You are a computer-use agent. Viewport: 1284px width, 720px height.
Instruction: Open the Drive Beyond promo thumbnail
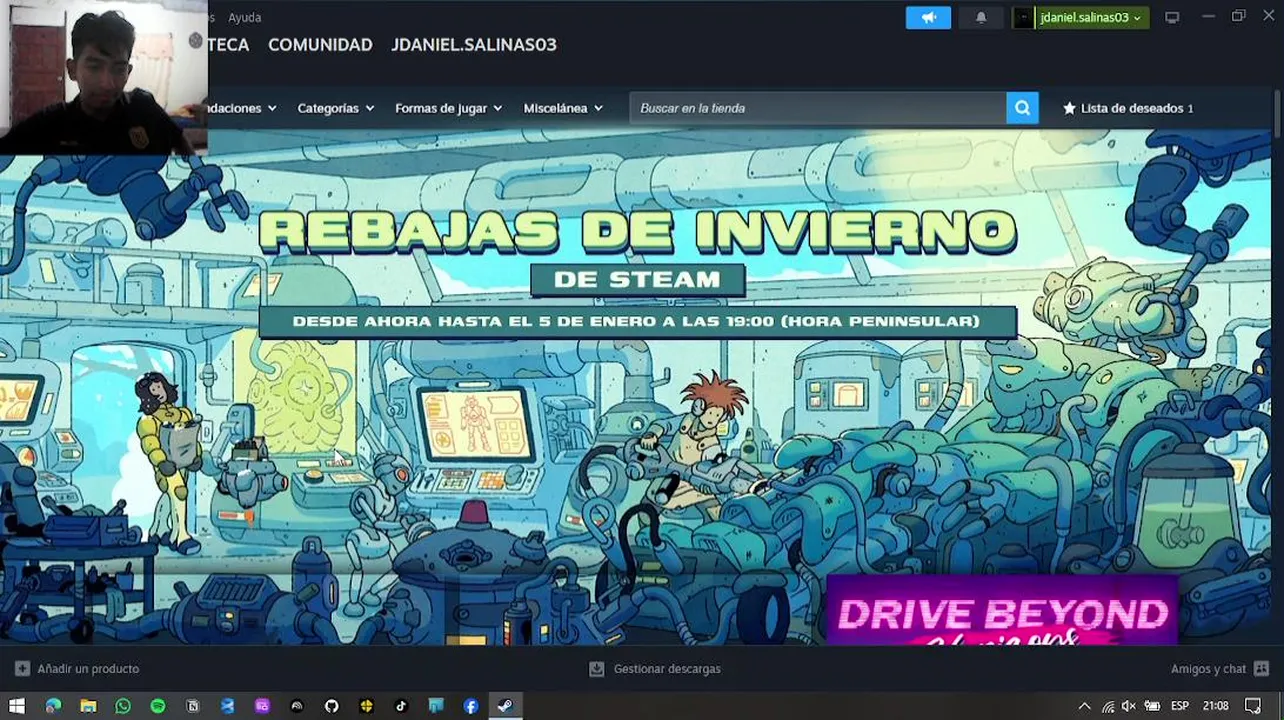pos(1002,610)
